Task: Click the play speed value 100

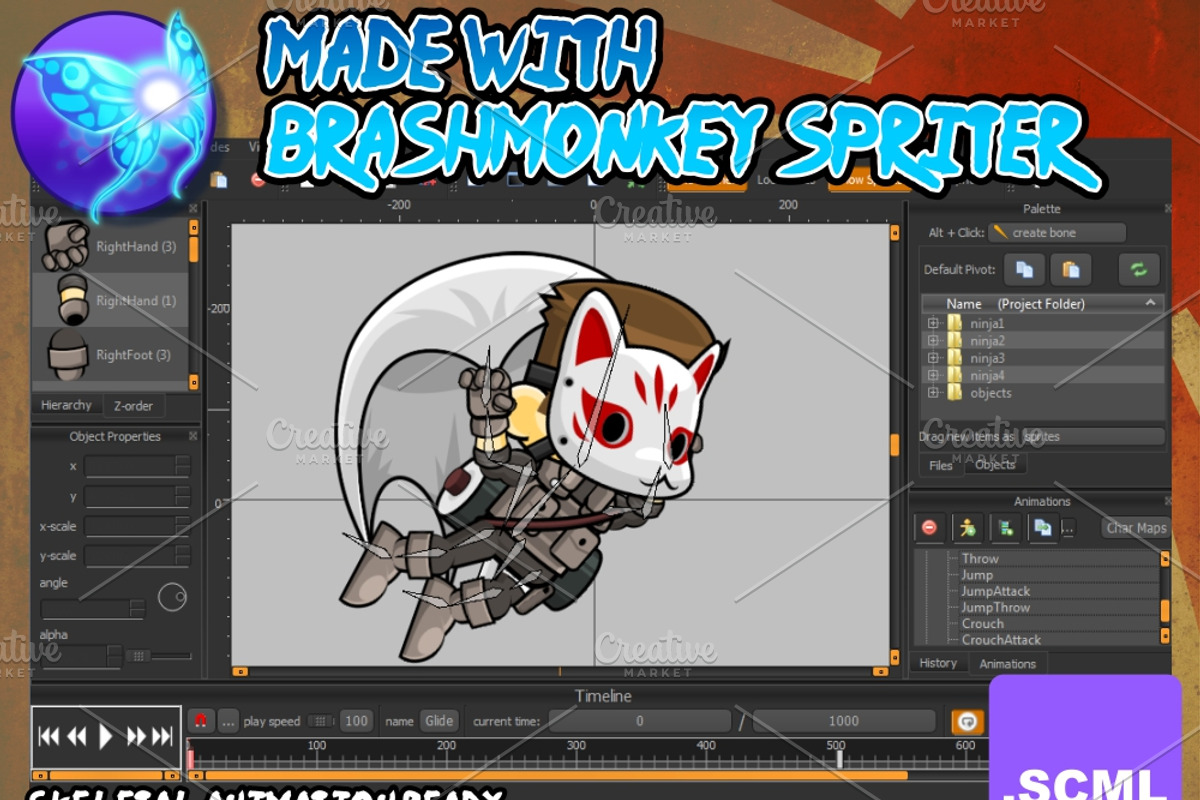Action: point(355,721)
